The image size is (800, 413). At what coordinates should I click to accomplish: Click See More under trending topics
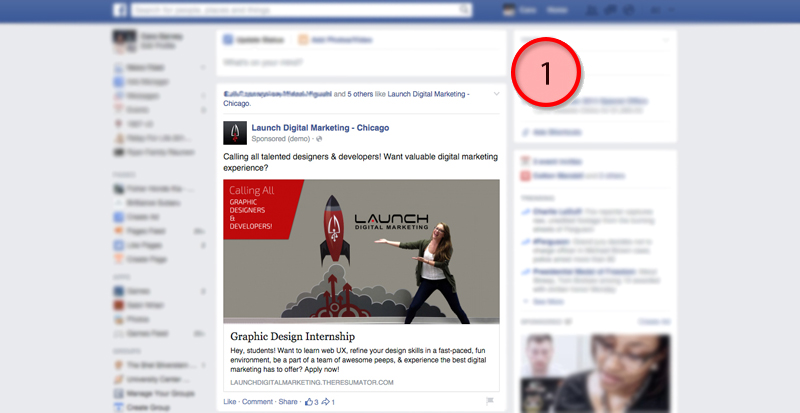pyautogui.click(x=548, y=302)
